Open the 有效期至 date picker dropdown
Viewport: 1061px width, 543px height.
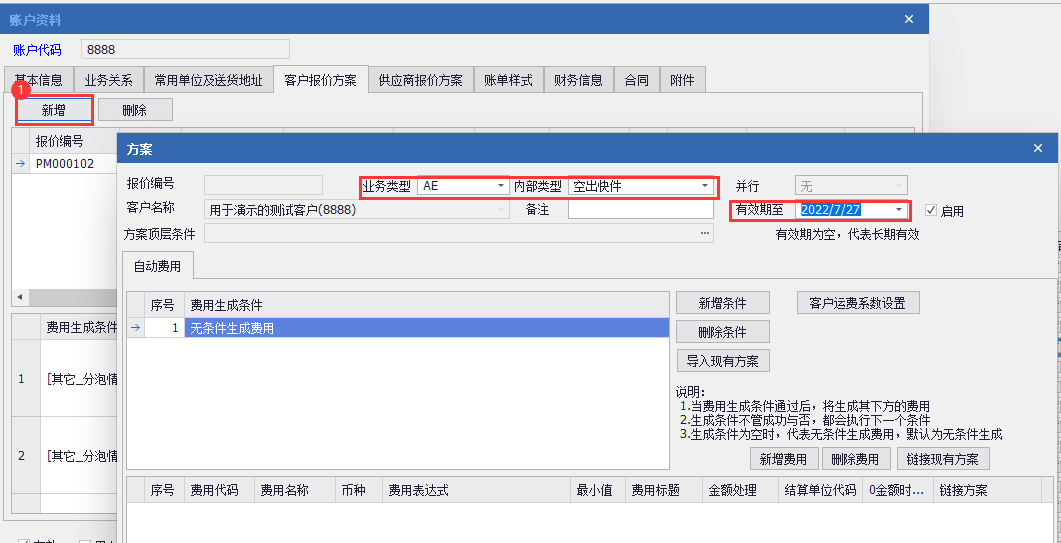[899, 210]
